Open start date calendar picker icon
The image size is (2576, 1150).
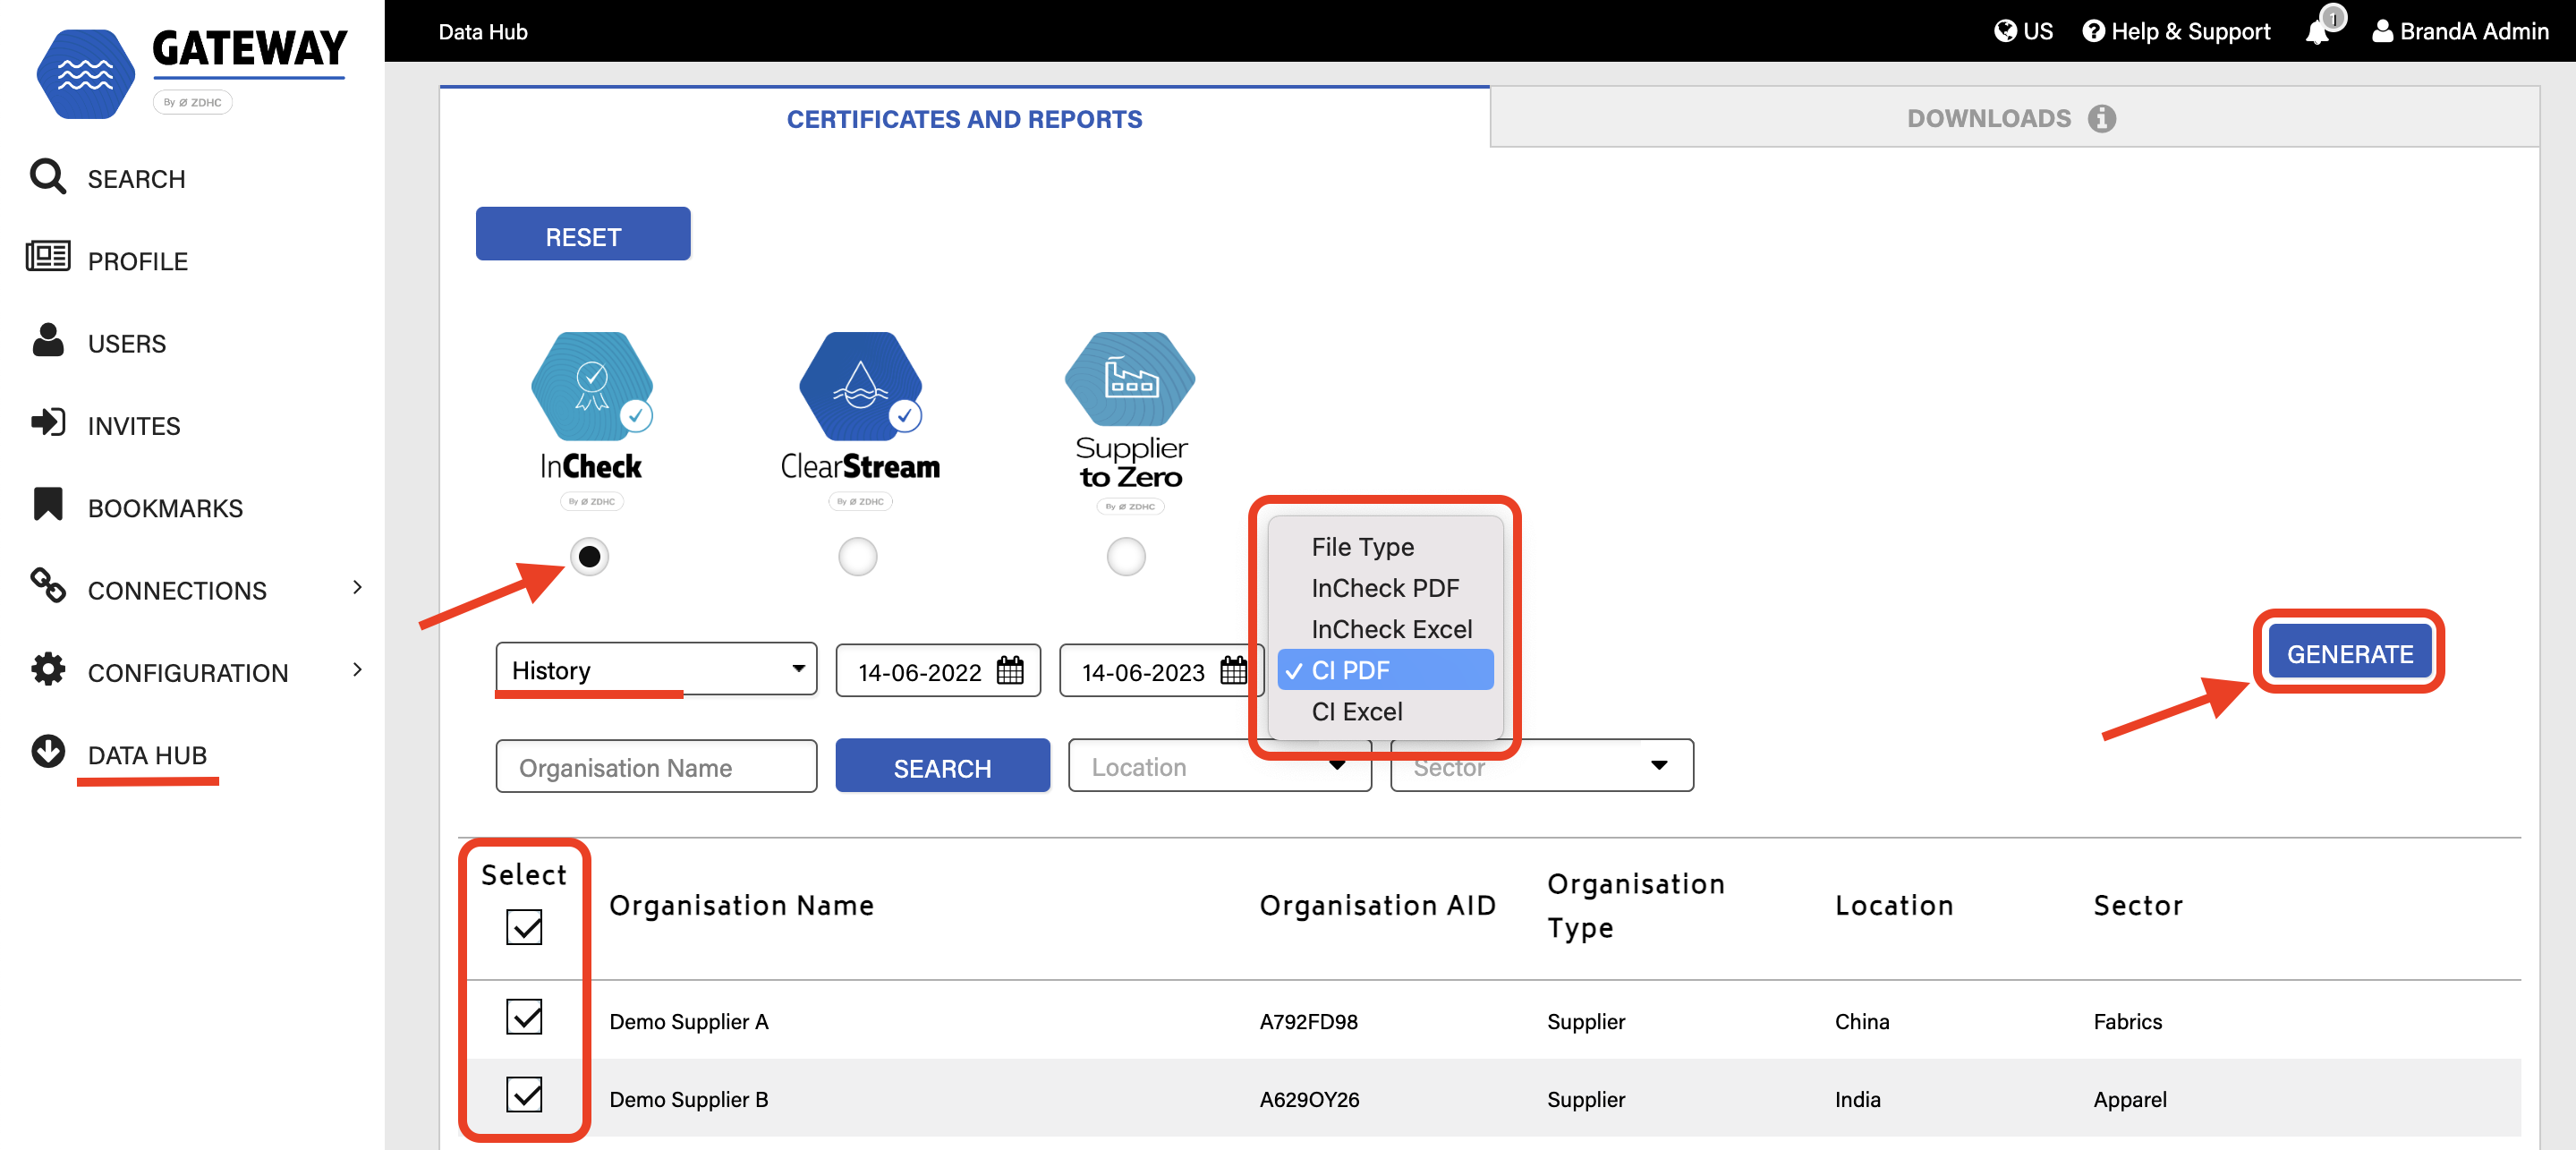1010,671
